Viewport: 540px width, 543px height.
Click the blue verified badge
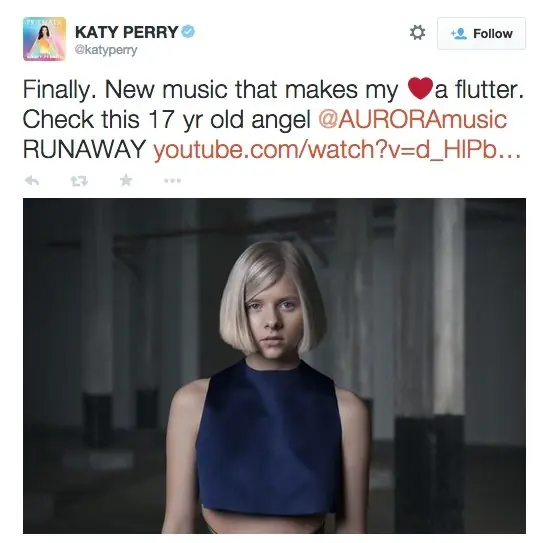[188, 32]
